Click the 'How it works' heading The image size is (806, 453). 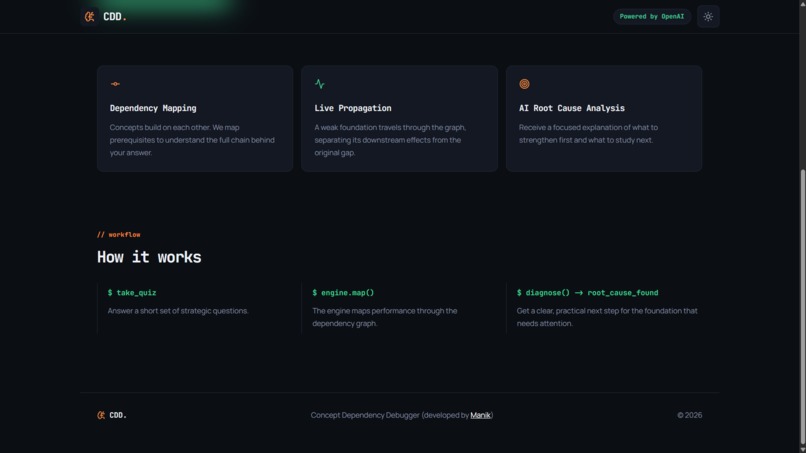pyautogui.click(x=149, y=257)
